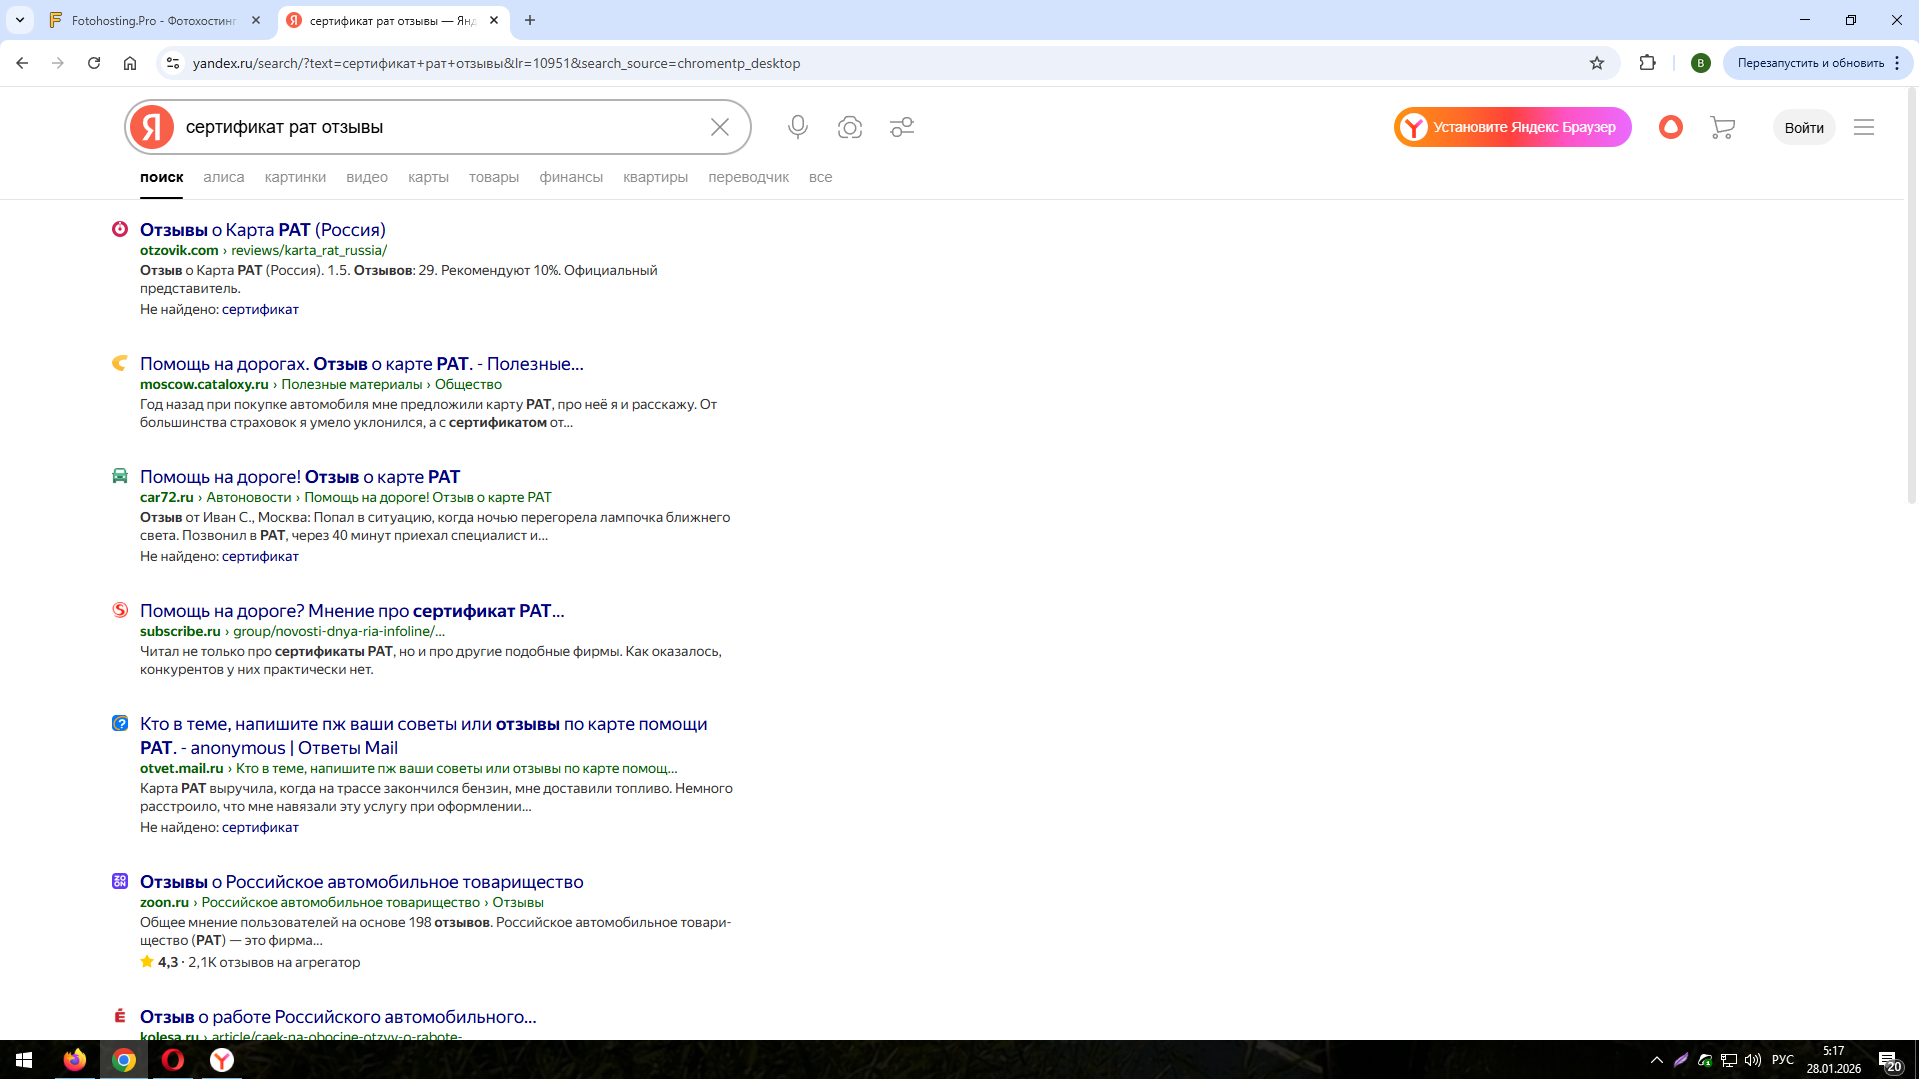Open the volume control in system tray
This screenshot has height=1079, width=1919.
pos(1753,1060)
